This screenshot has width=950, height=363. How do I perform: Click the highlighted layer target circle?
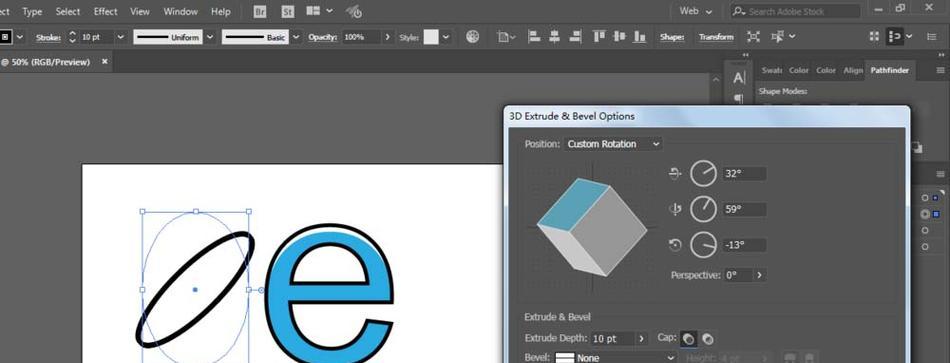(925, 214)
